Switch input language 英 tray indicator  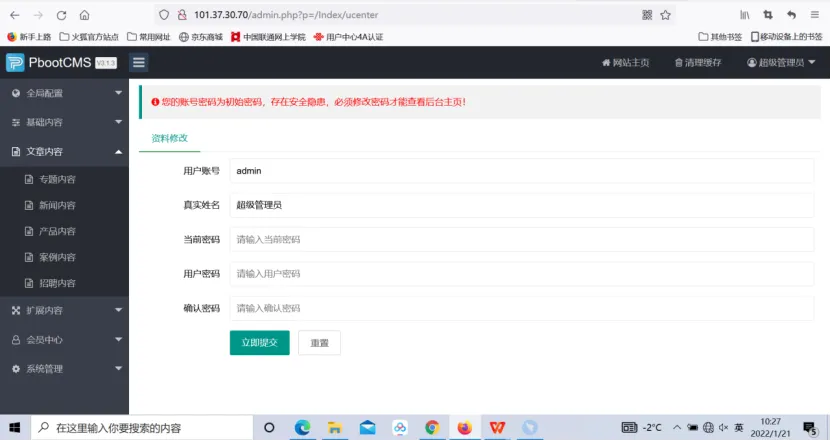click(x=739, y=427)
